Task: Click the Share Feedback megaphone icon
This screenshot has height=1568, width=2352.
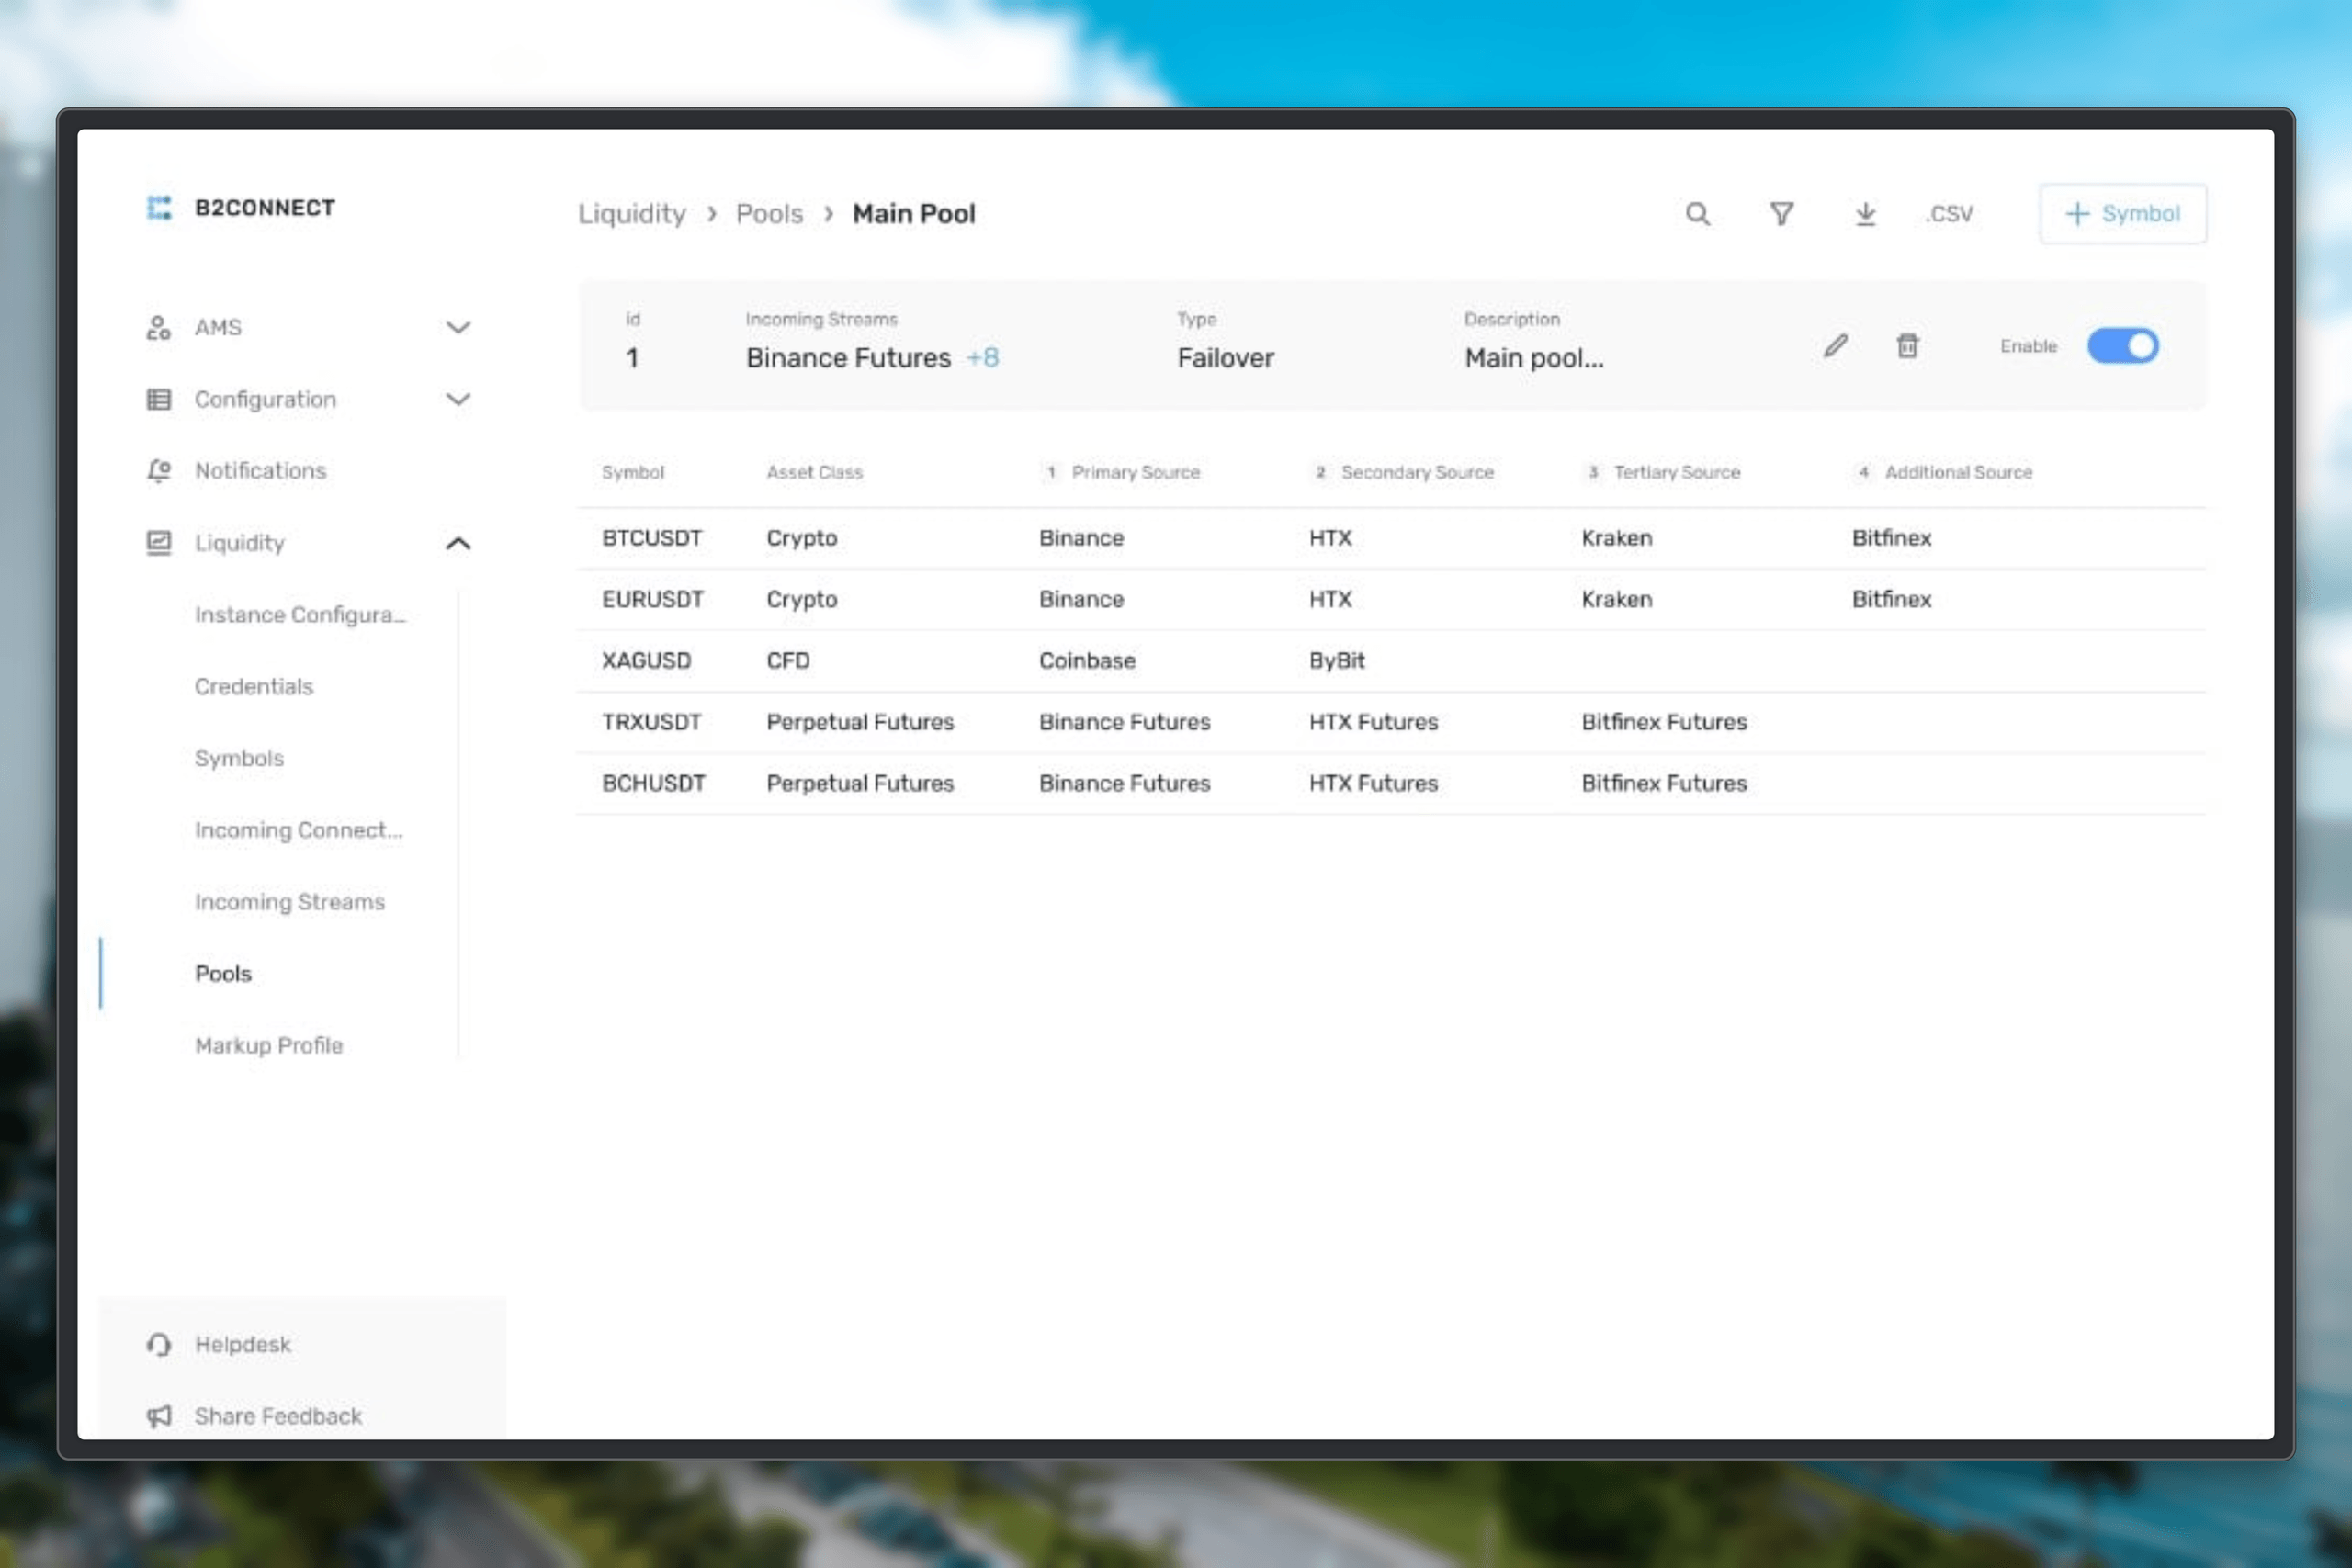Action: pyautogui.click(x=159, y=1416)
